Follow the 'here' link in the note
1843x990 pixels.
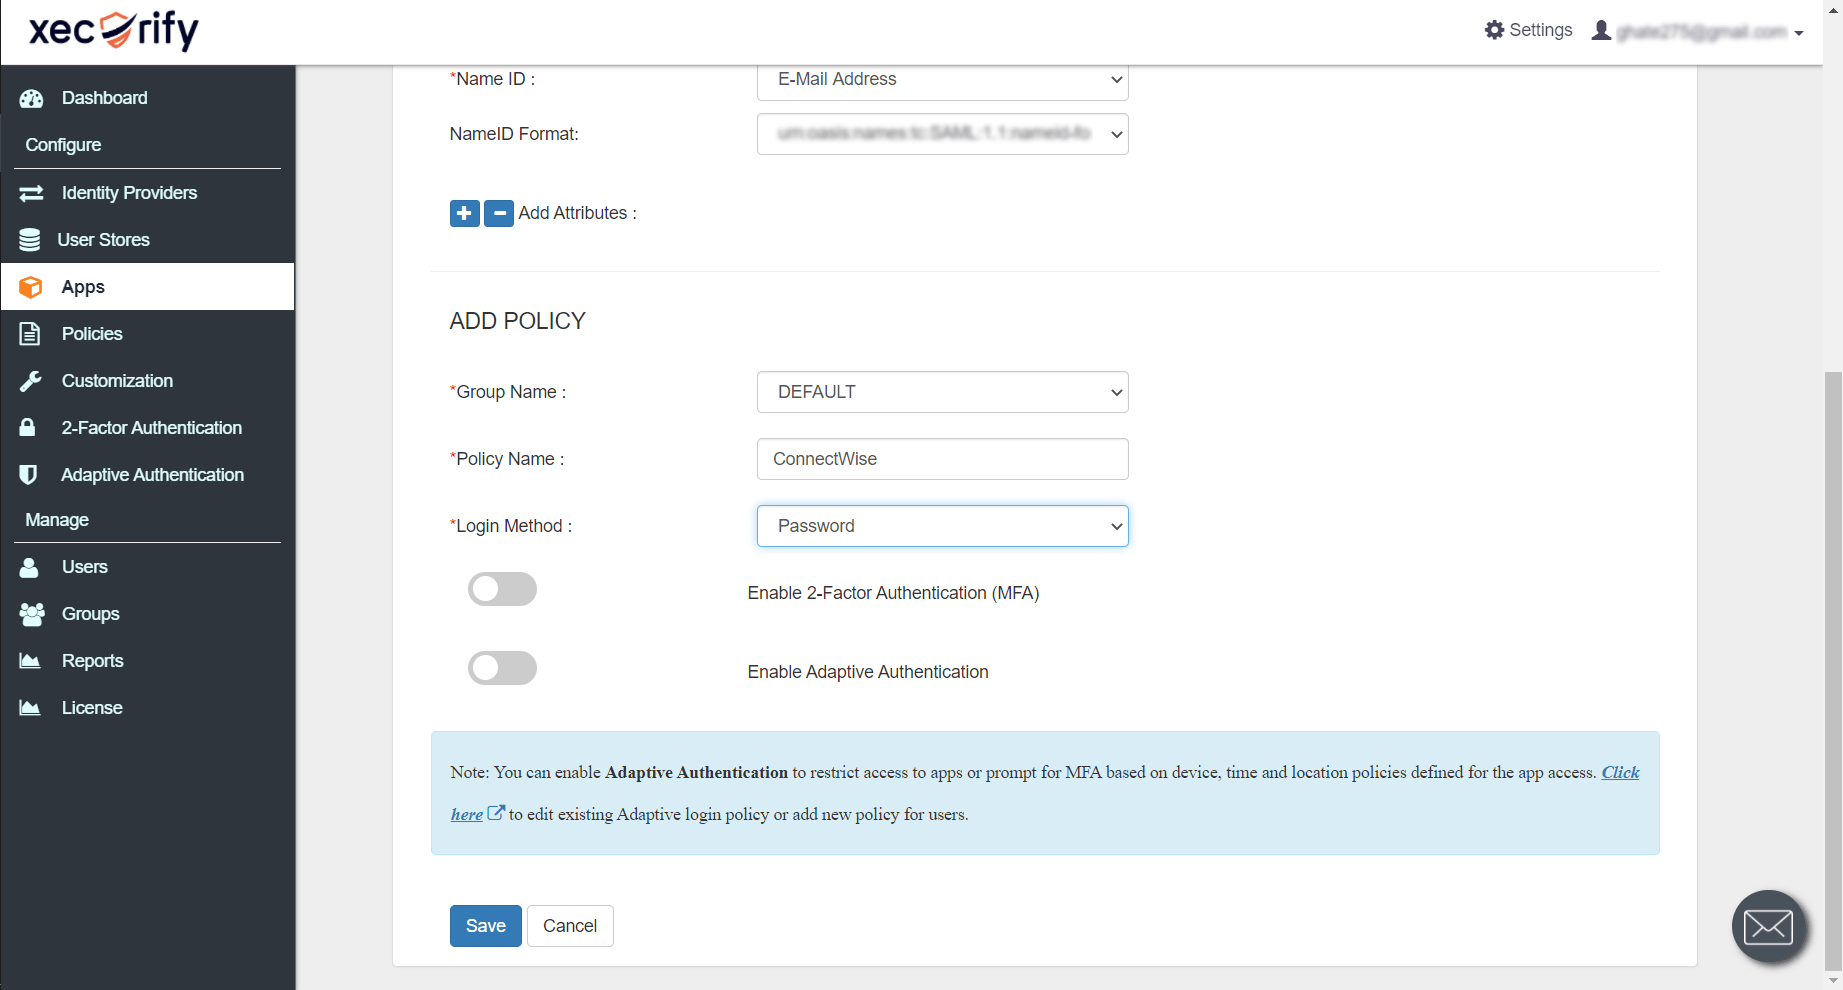(467, 814)
